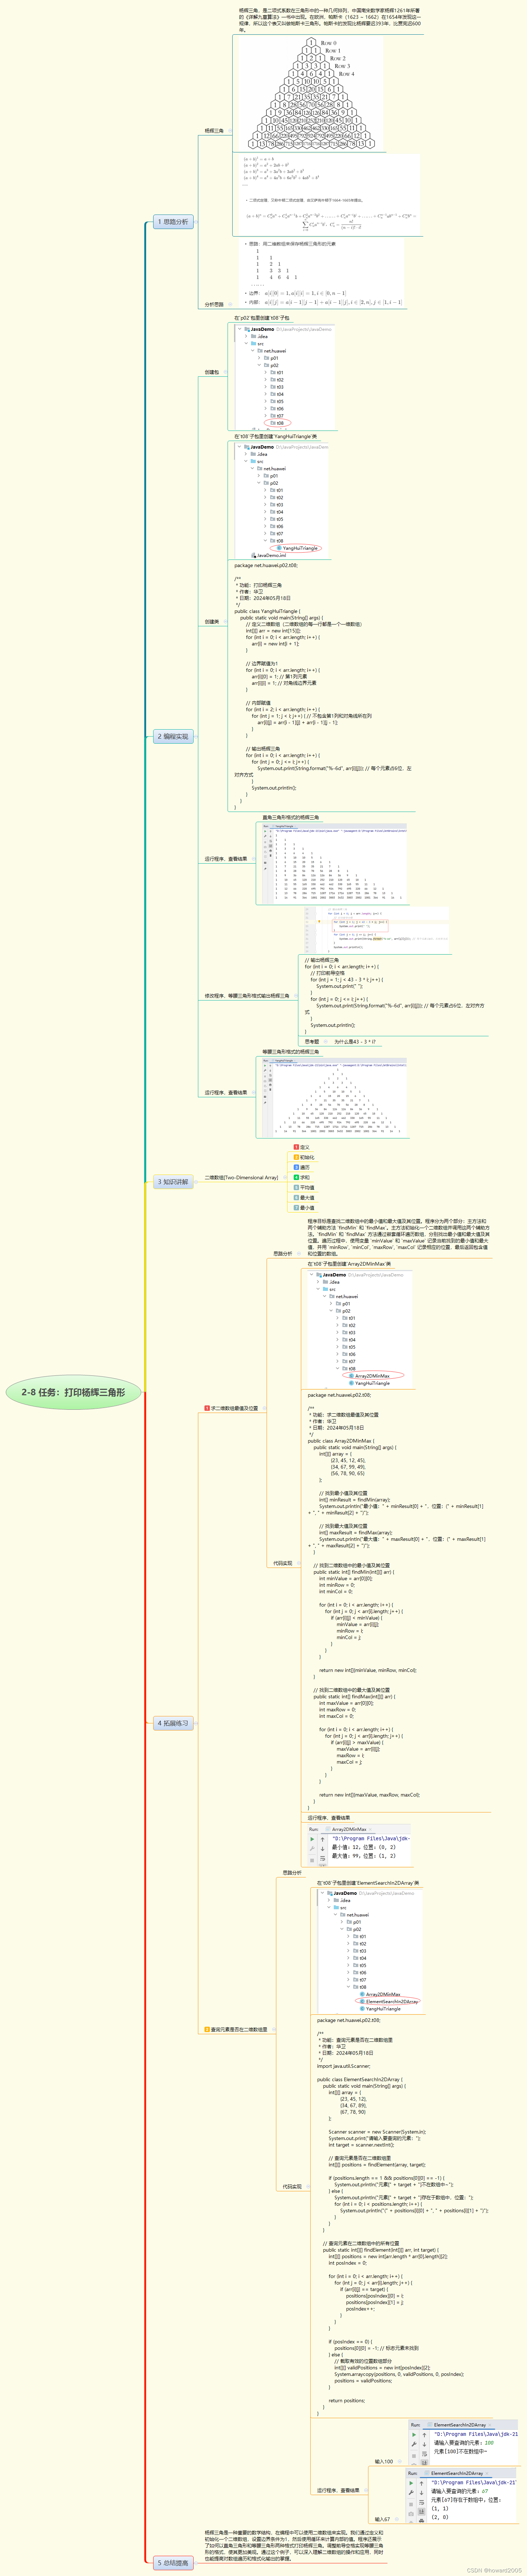Screen dimensions: 527x2576
Task: Click the green rerun icon in the 输入67 run panel
Action: [411, 2483]
